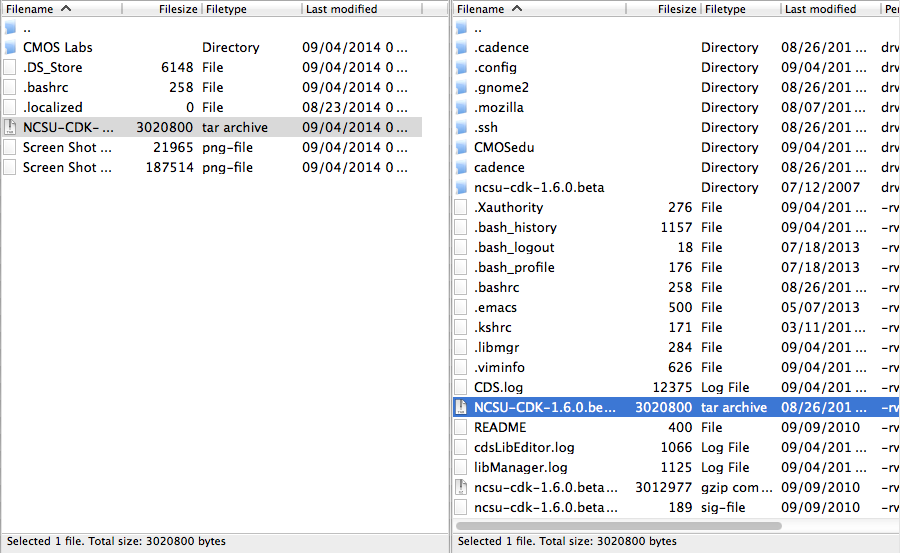
Task: Sort local pane by Filesize column header
Action: [x=162, y=9]
